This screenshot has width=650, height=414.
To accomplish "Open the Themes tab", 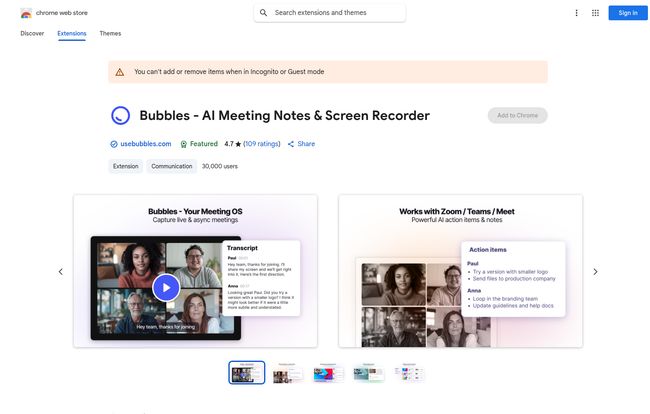I will pos(110,34).
